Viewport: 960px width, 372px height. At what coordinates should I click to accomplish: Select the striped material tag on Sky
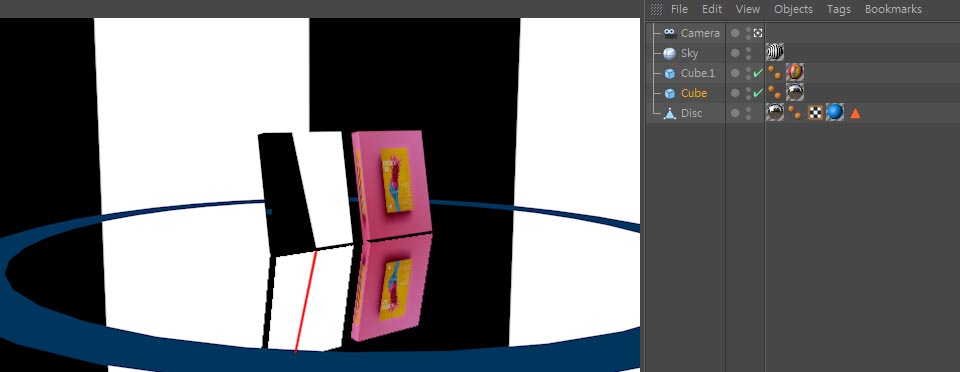tap(774, 53)
